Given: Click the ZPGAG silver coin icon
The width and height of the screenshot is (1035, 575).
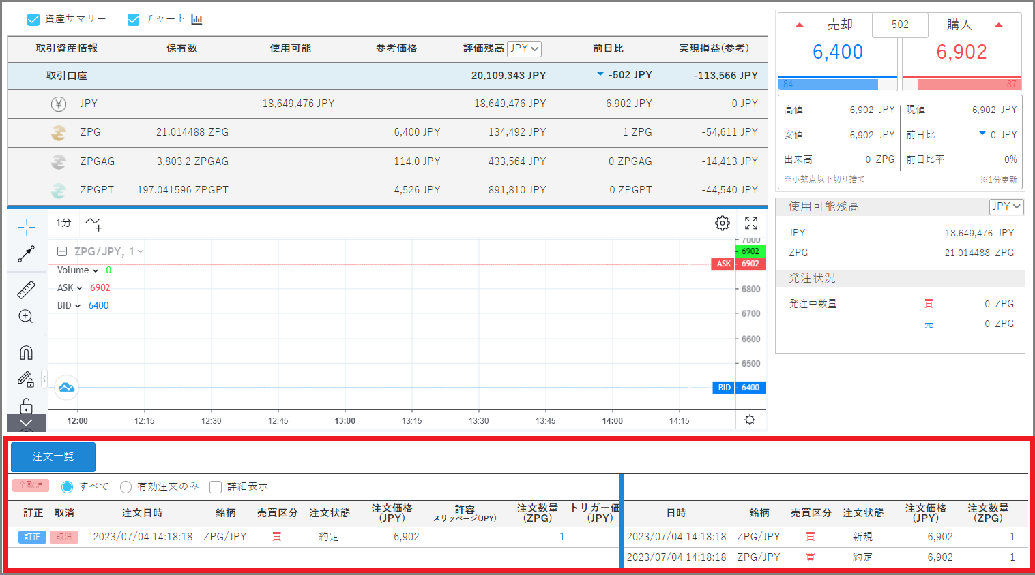Looking at the screenshot, I should click(59, 162).
